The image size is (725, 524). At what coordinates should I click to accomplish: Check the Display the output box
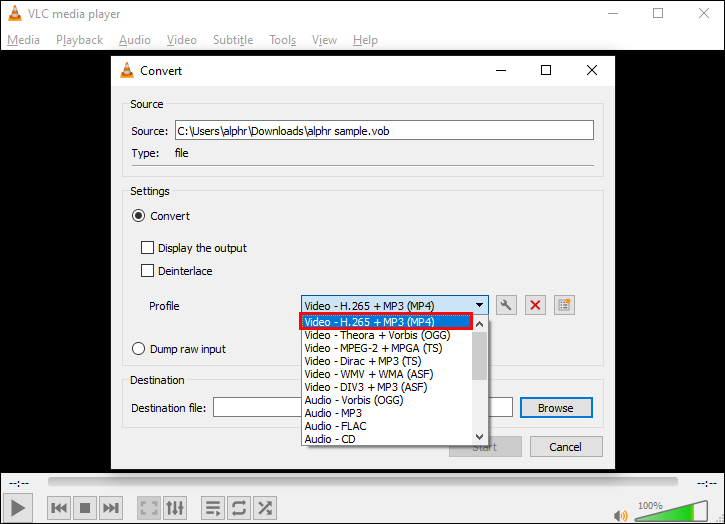pyautogui.click(x=147, y=247)
